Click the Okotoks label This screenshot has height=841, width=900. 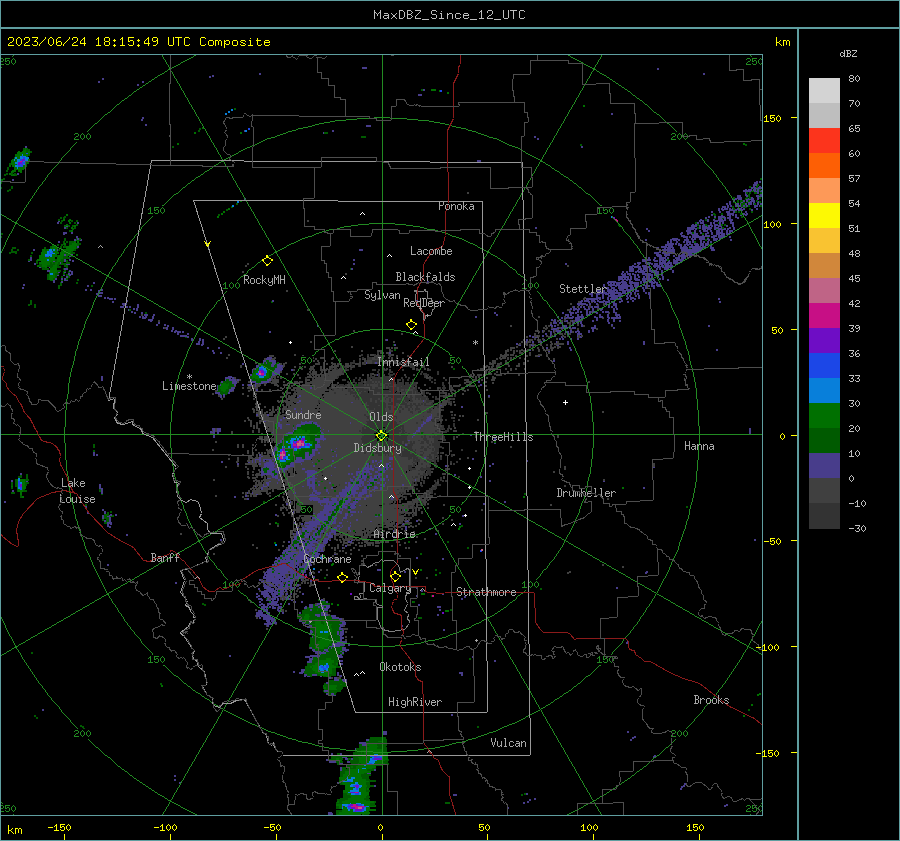pyautogui.click(x=400, y=667)
